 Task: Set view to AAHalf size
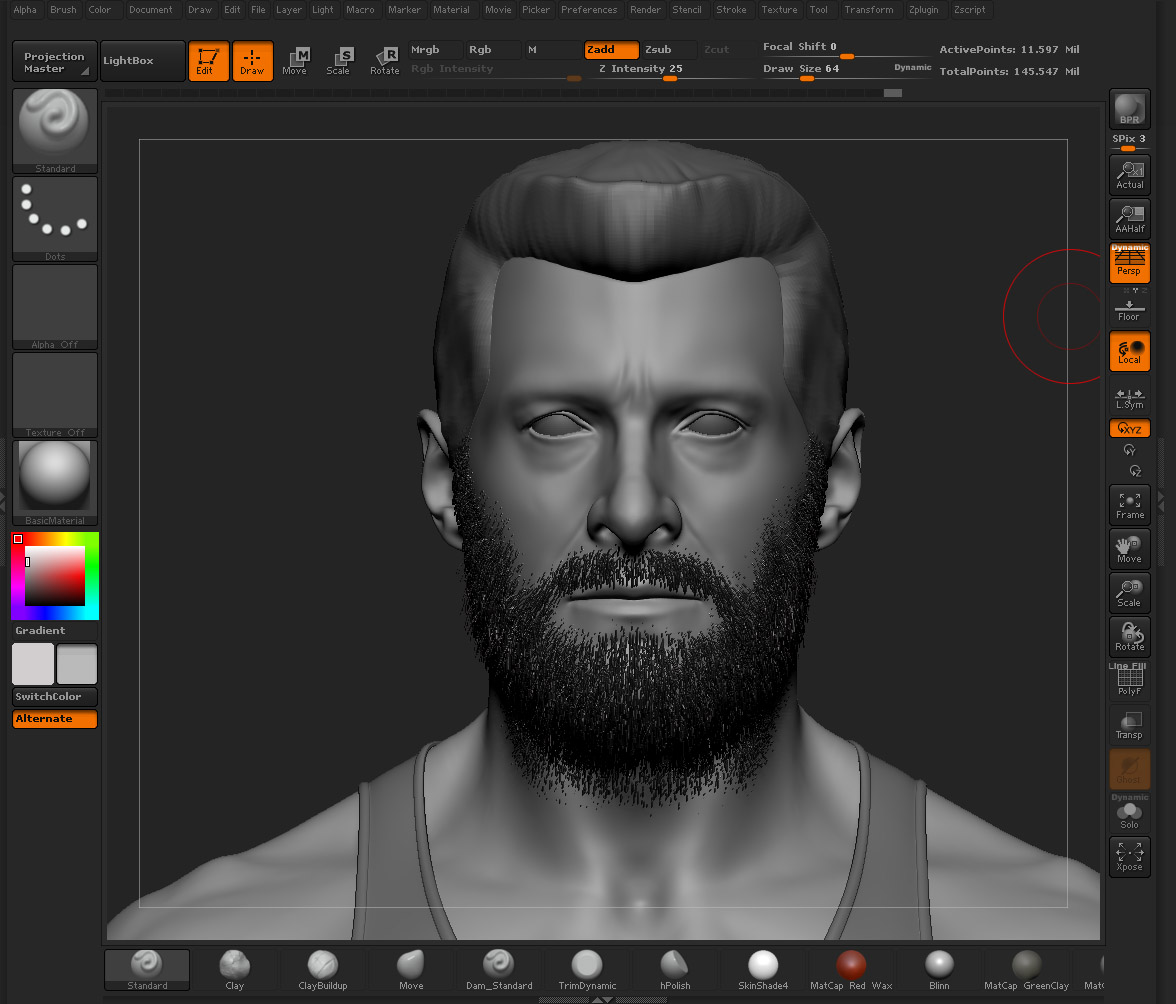tap(1130, 219)
